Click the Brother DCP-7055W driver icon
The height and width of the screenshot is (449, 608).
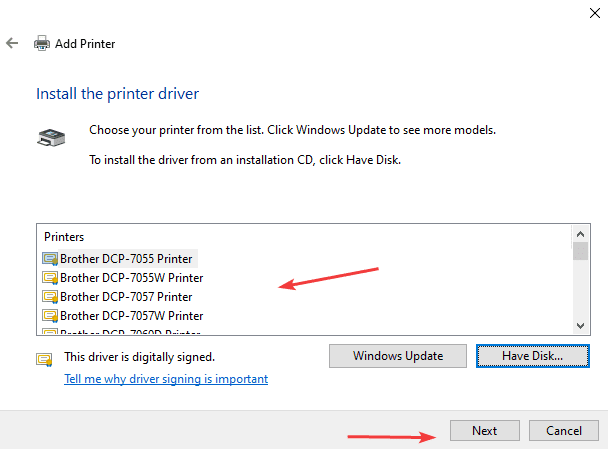[x=50, y=278]
